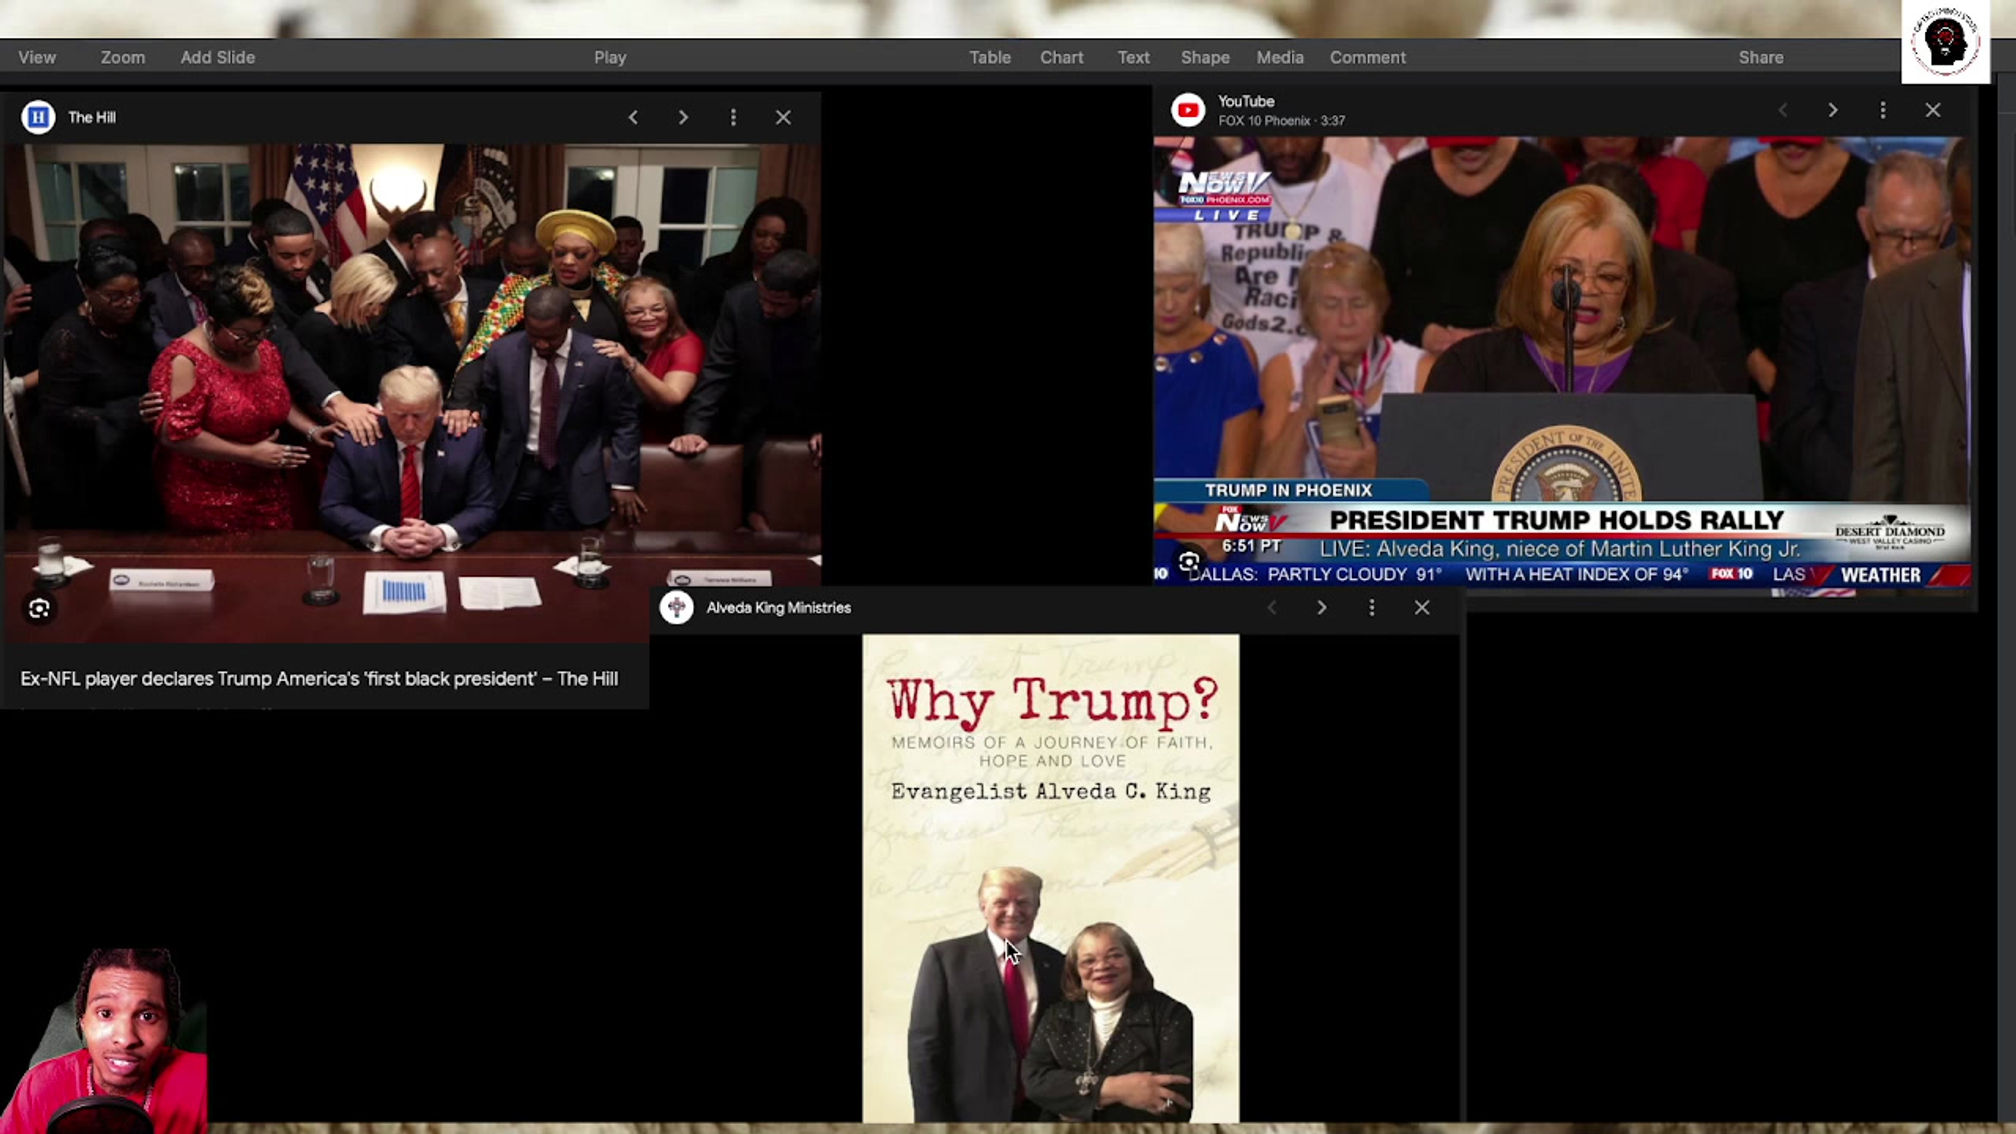Screen dimensions: 2016x1134
Task: Close the YouTube image panel
Action: click(x=1932, y=110)
